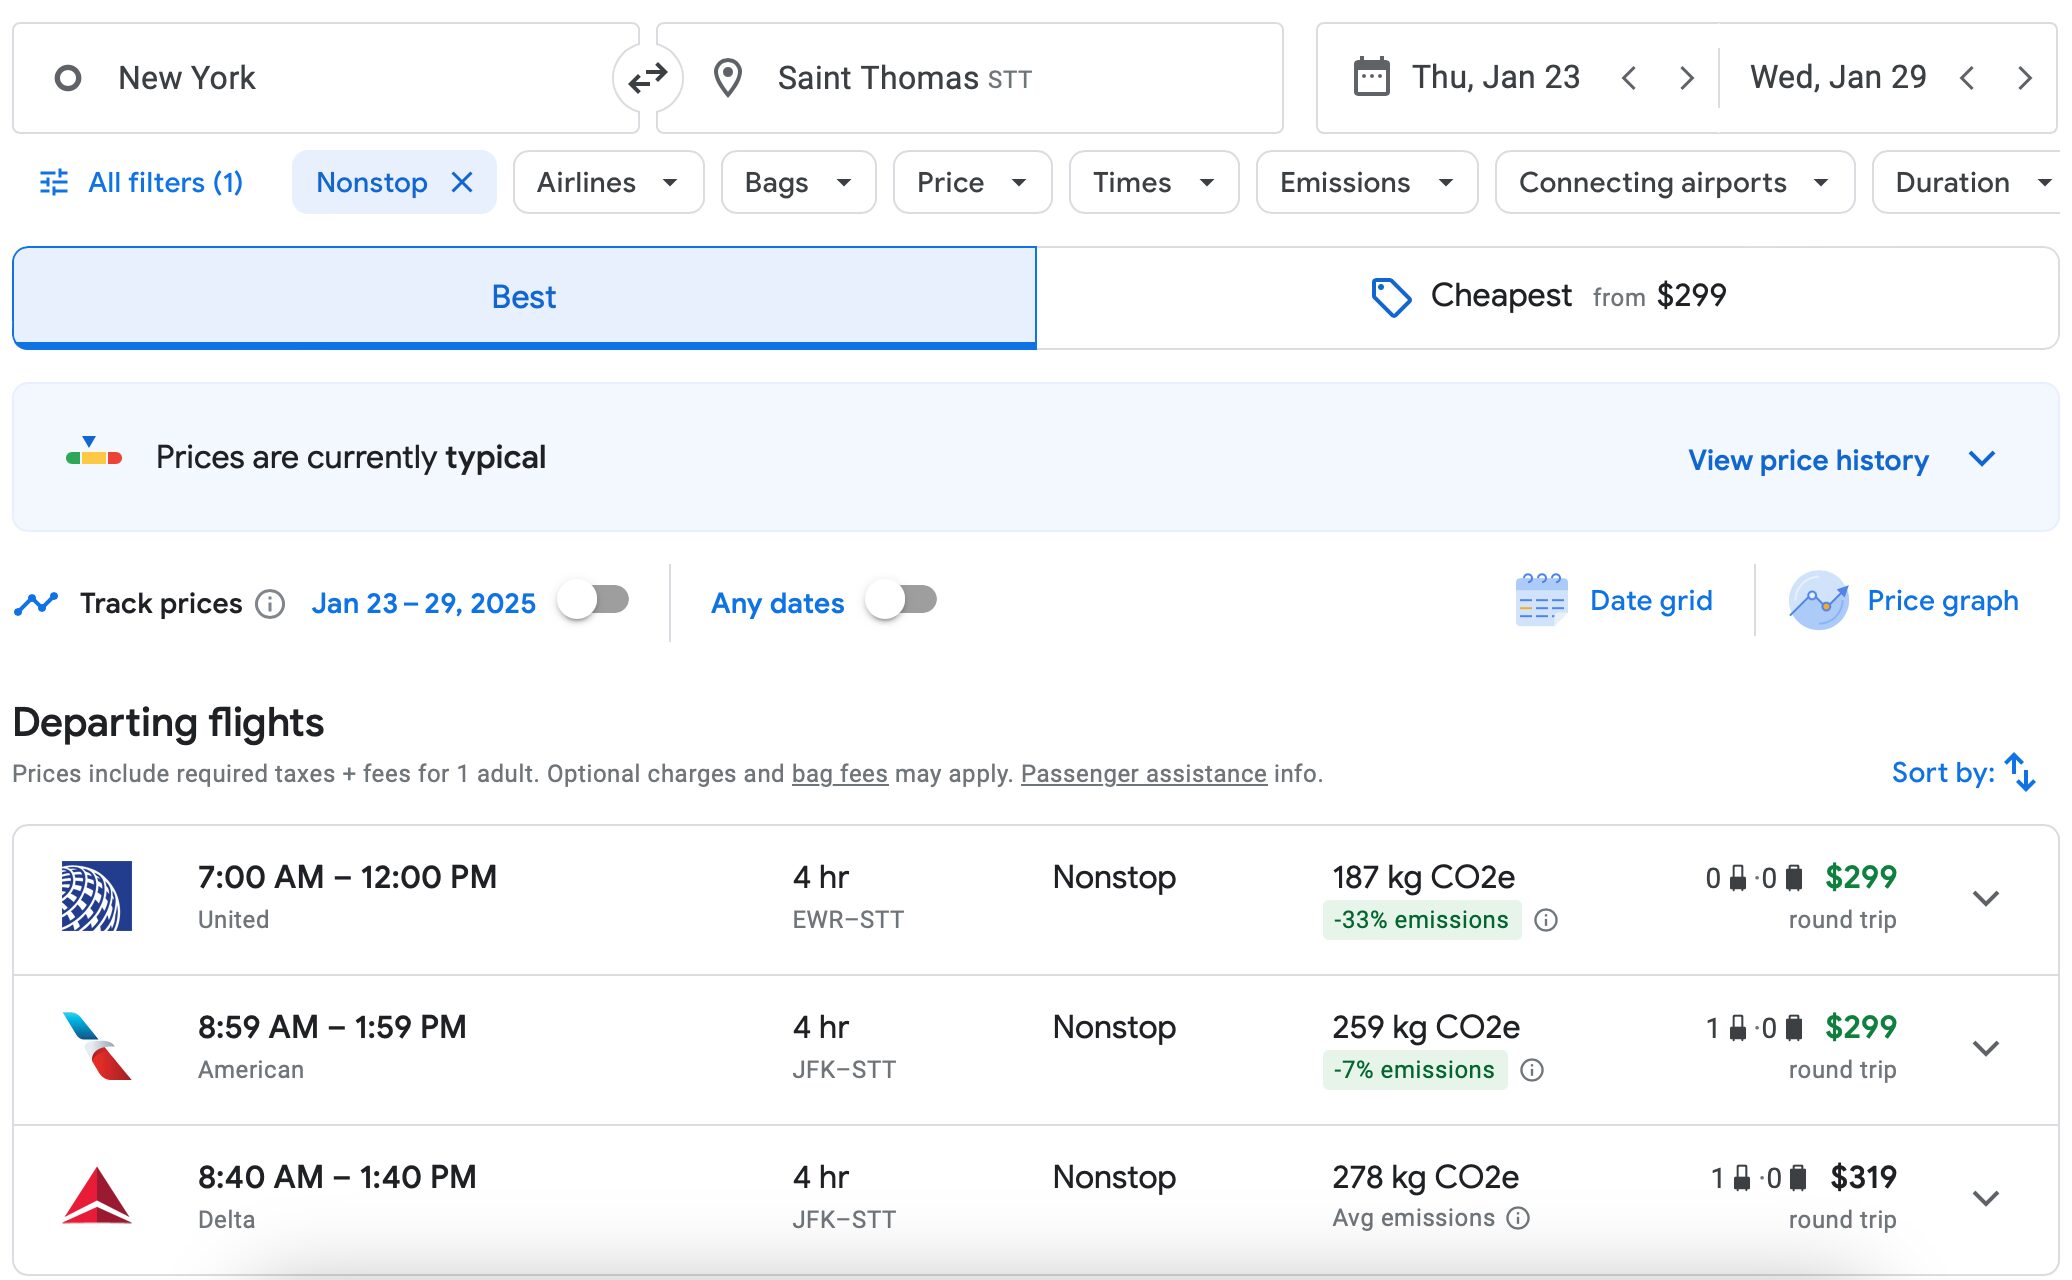
Task: Expand the United 7:00 AM flight details
Action: (x=1985, y=898)
